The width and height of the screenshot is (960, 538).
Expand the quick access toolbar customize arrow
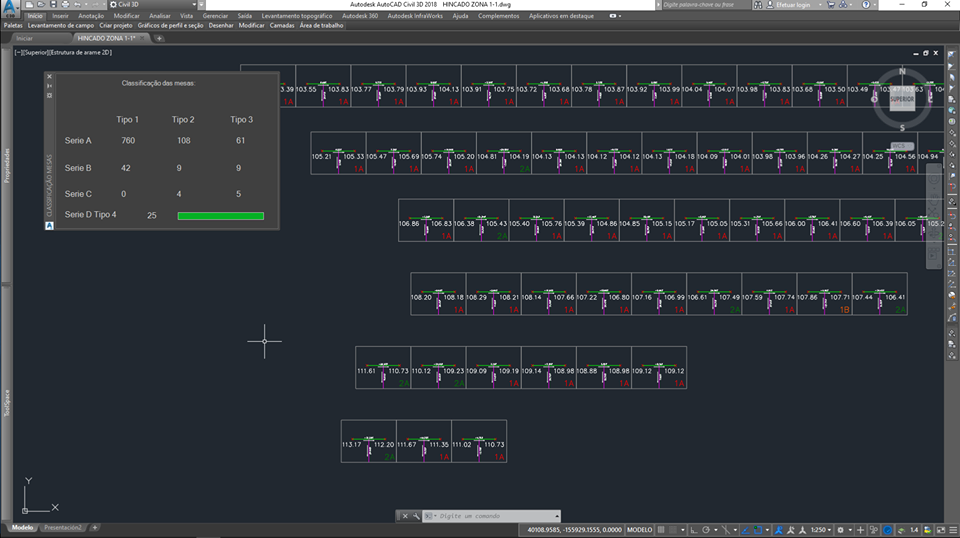[201, 4]
